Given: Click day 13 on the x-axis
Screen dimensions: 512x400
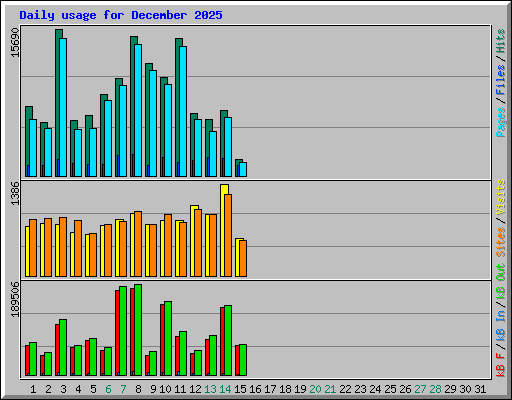Looking at the screenshot, I should click(x=210, y=389).
